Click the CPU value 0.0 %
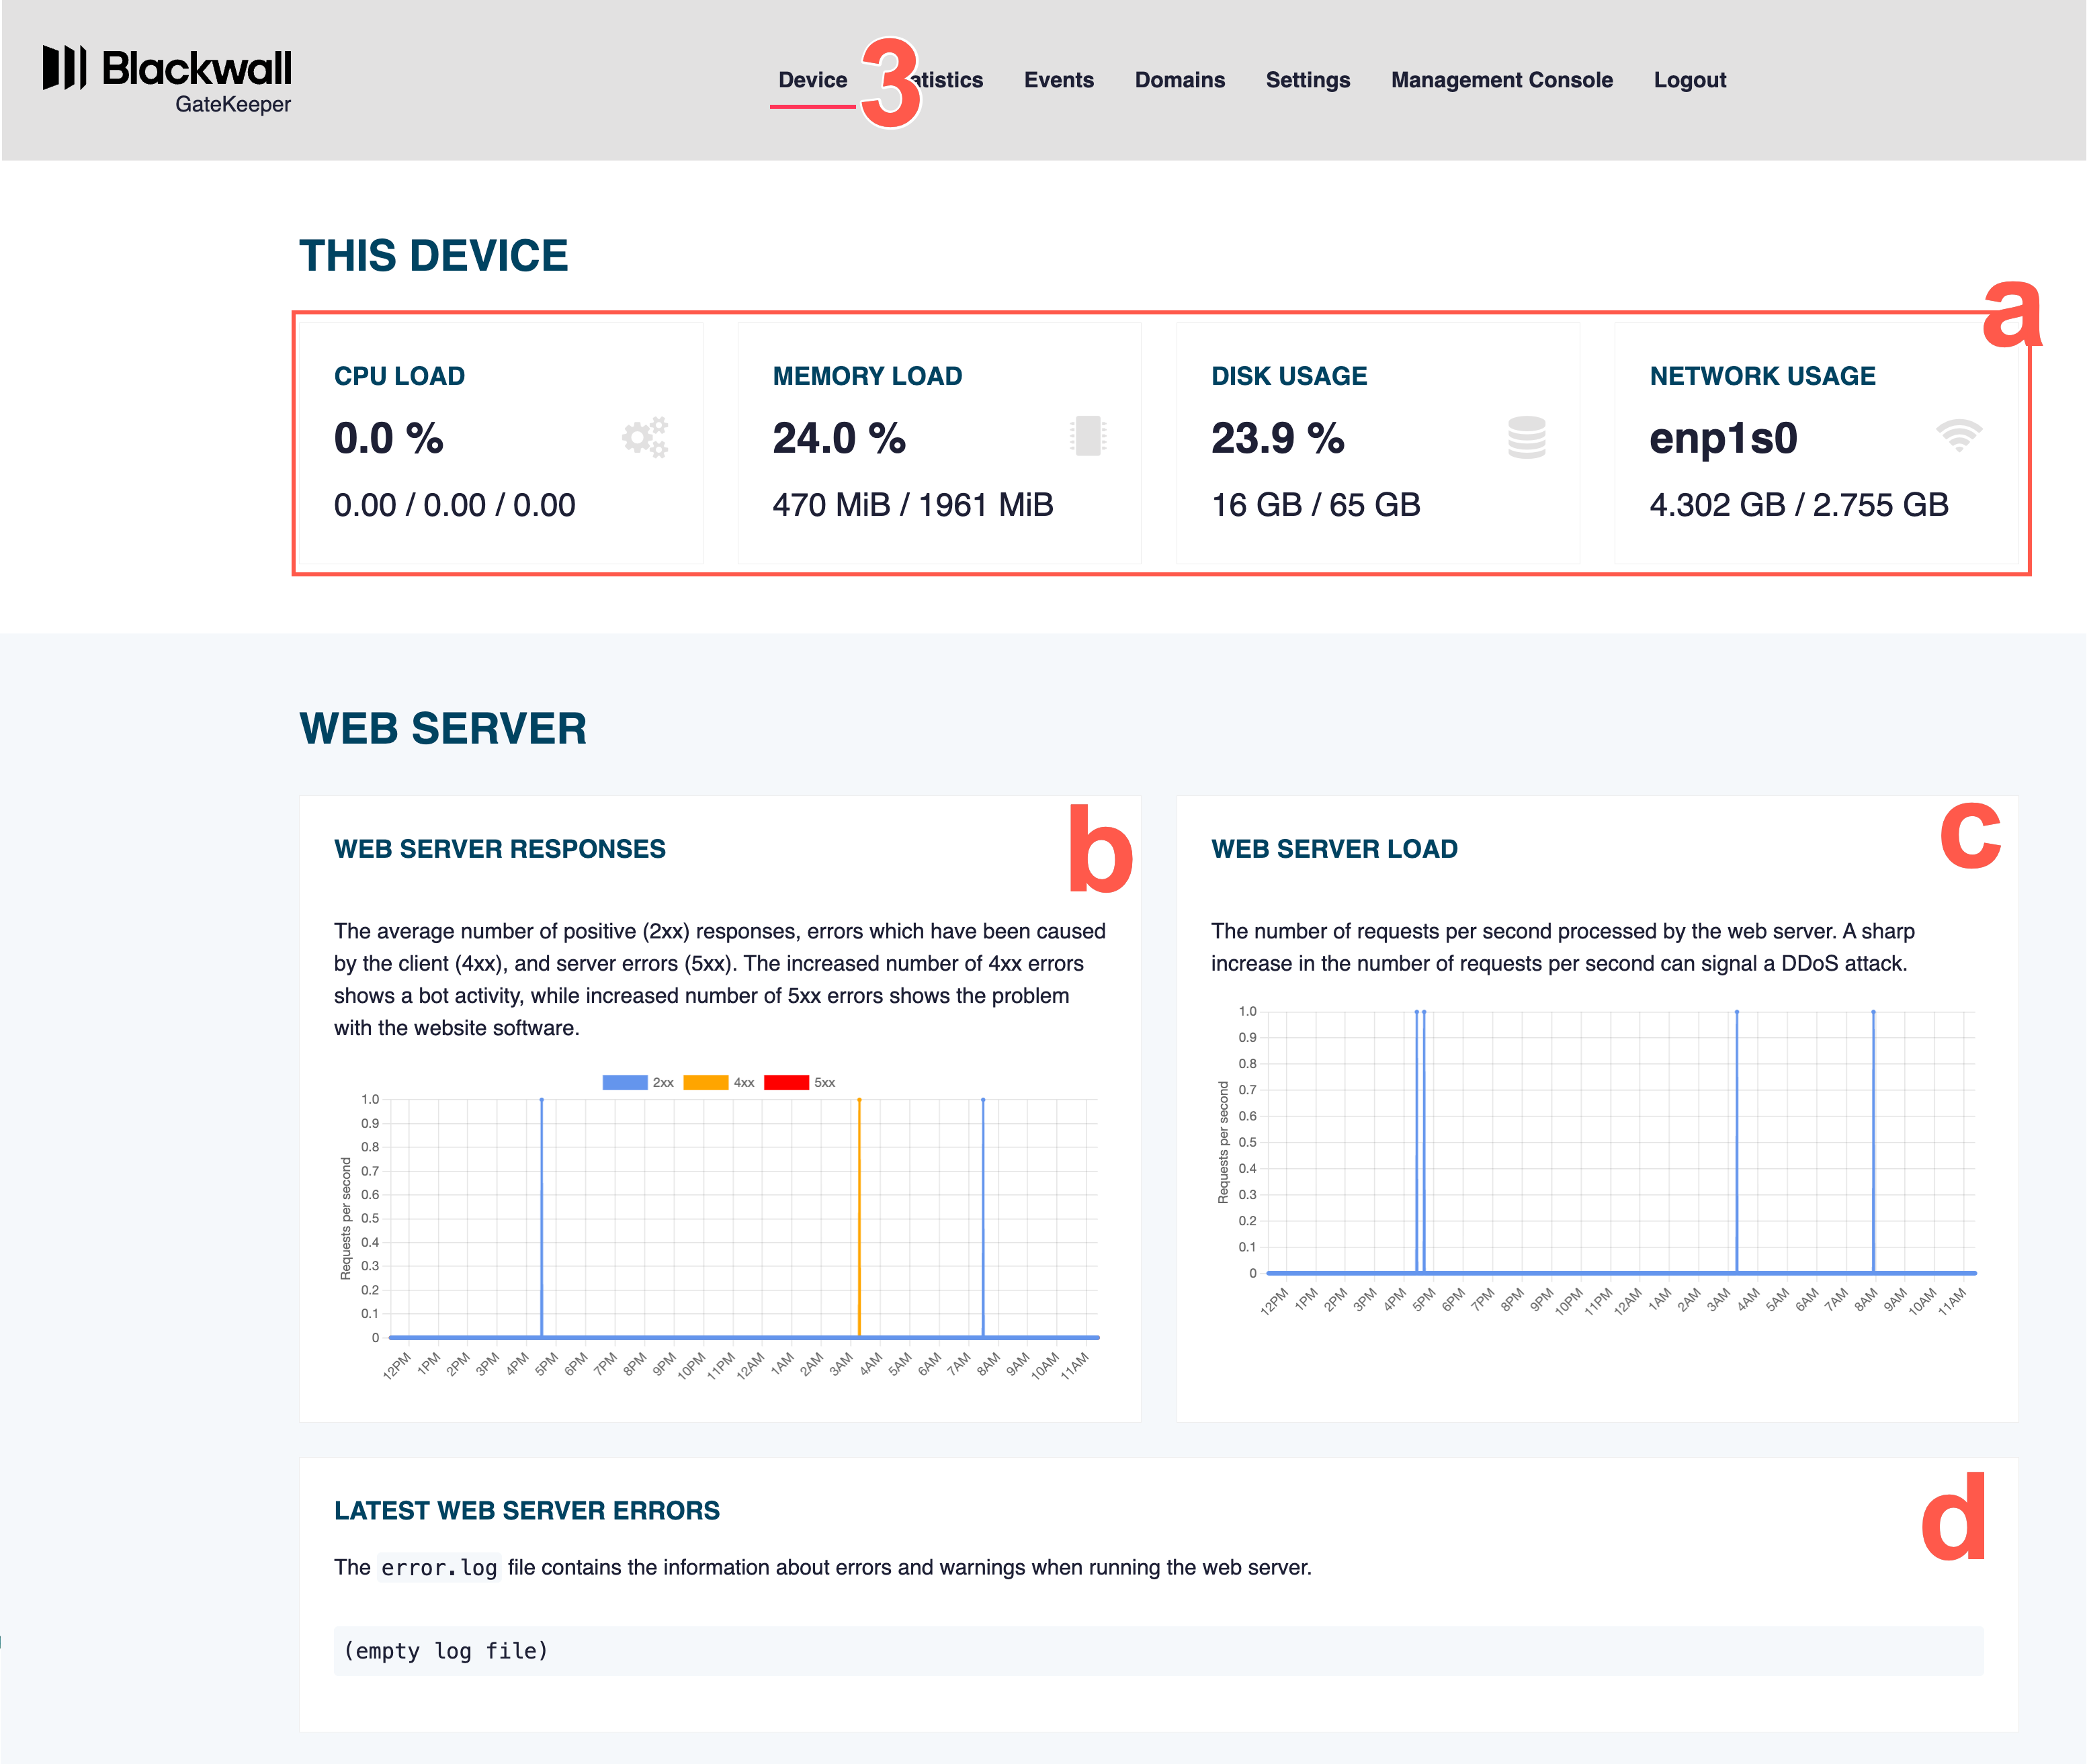The width and height of the screenshot is (2087, 1764). 389,438
